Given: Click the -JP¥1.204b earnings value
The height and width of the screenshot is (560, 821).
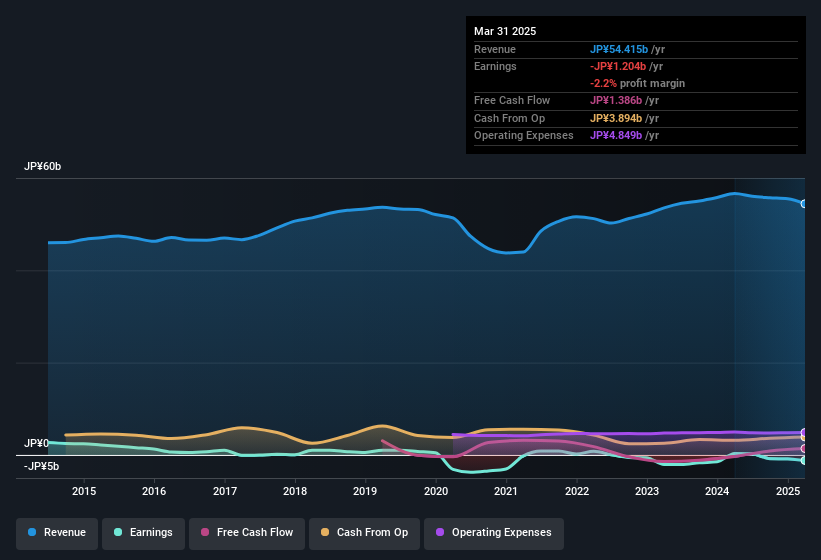Looking at the screenshot, I should tap(618, 66).
